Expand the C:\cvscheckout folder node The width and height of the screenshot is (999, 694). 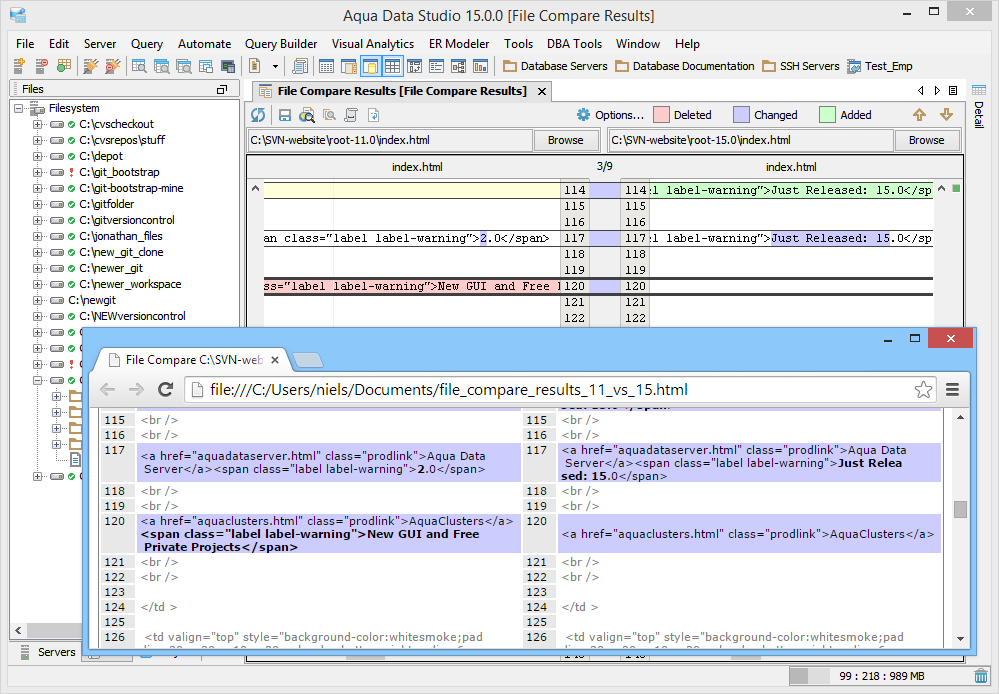click(37, 124)
